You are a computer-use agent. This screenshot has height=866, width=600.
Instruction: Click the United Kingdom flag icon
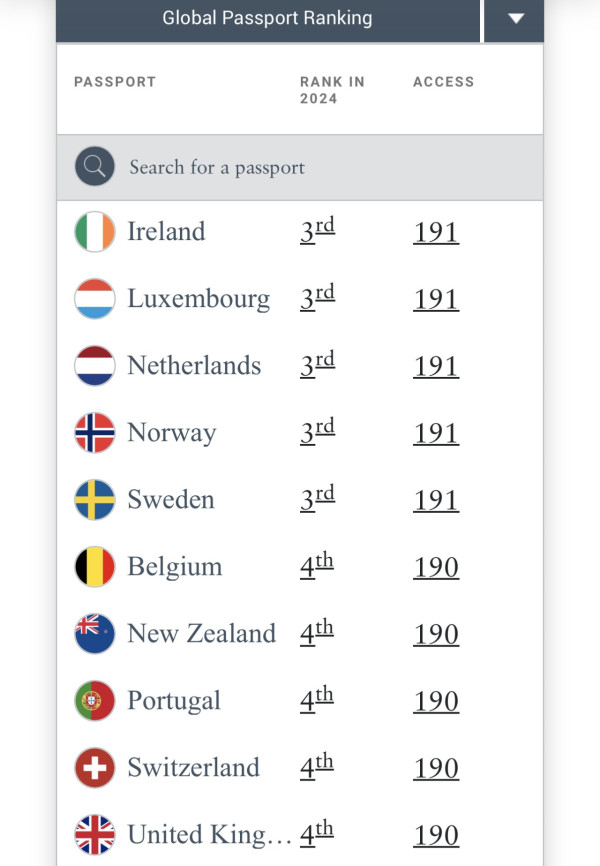coord(95,835)
